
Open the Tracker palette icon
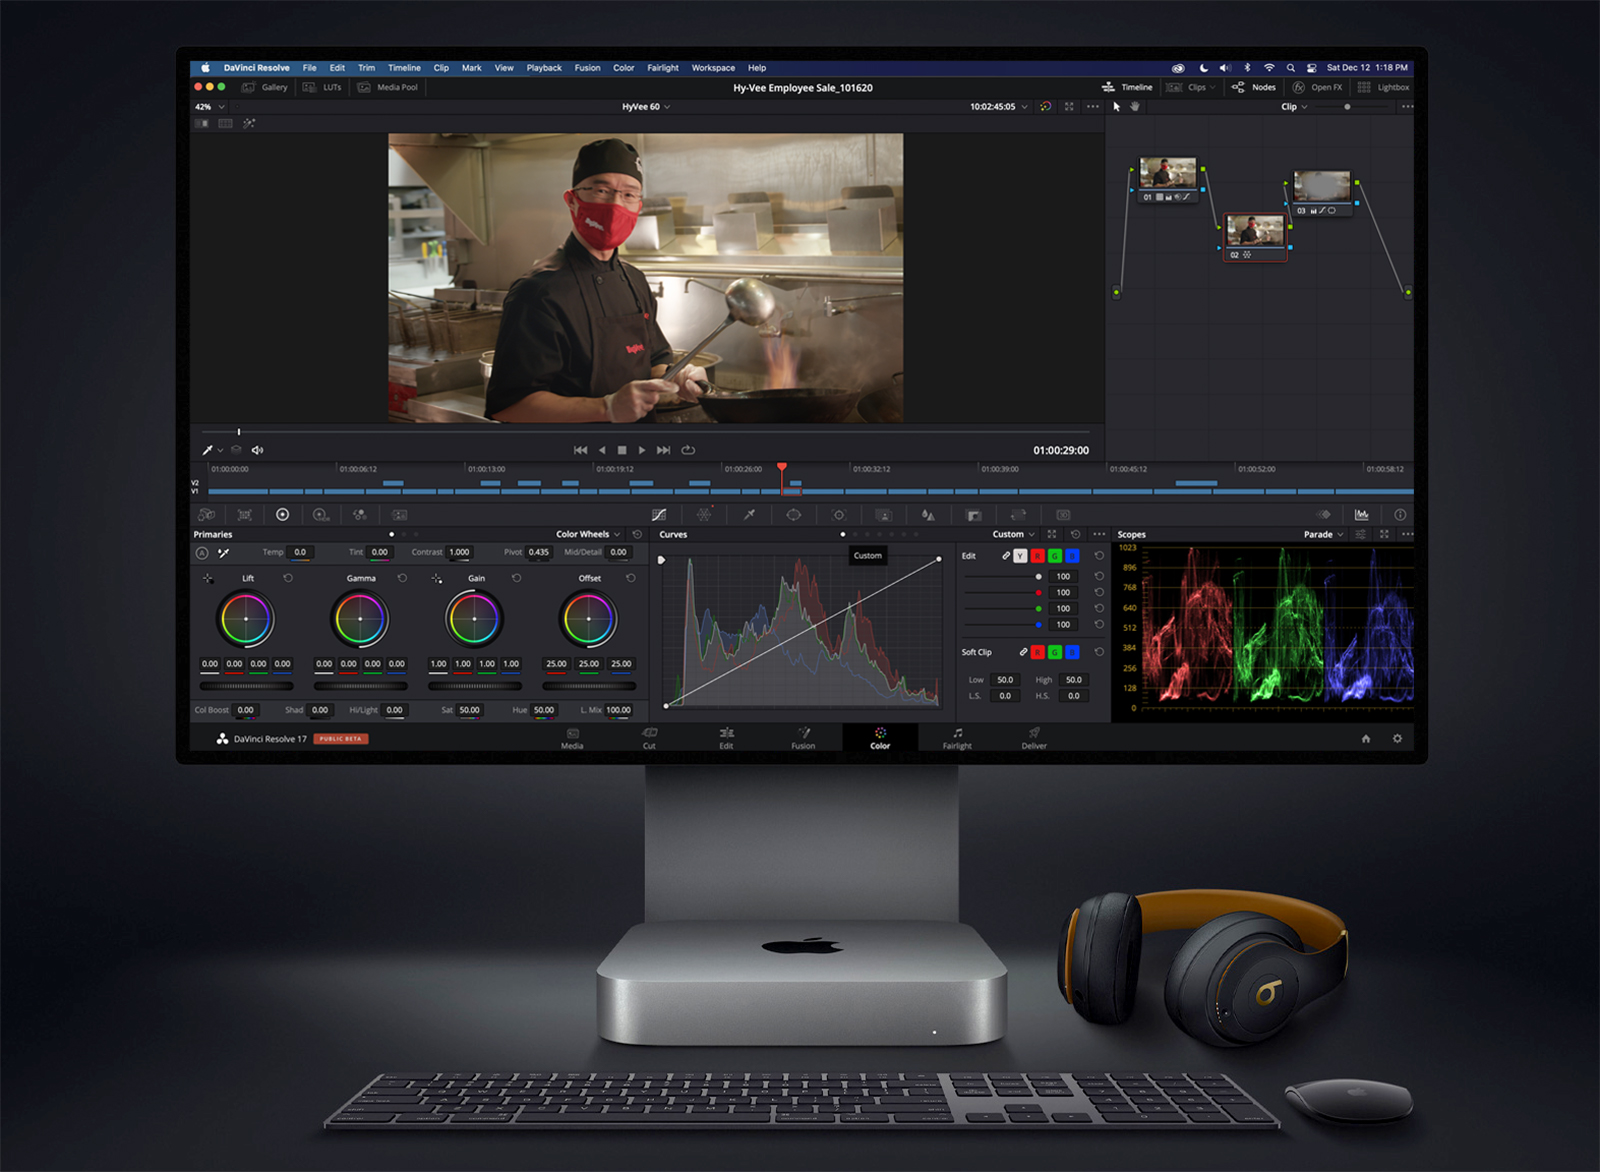click(839, 514)
